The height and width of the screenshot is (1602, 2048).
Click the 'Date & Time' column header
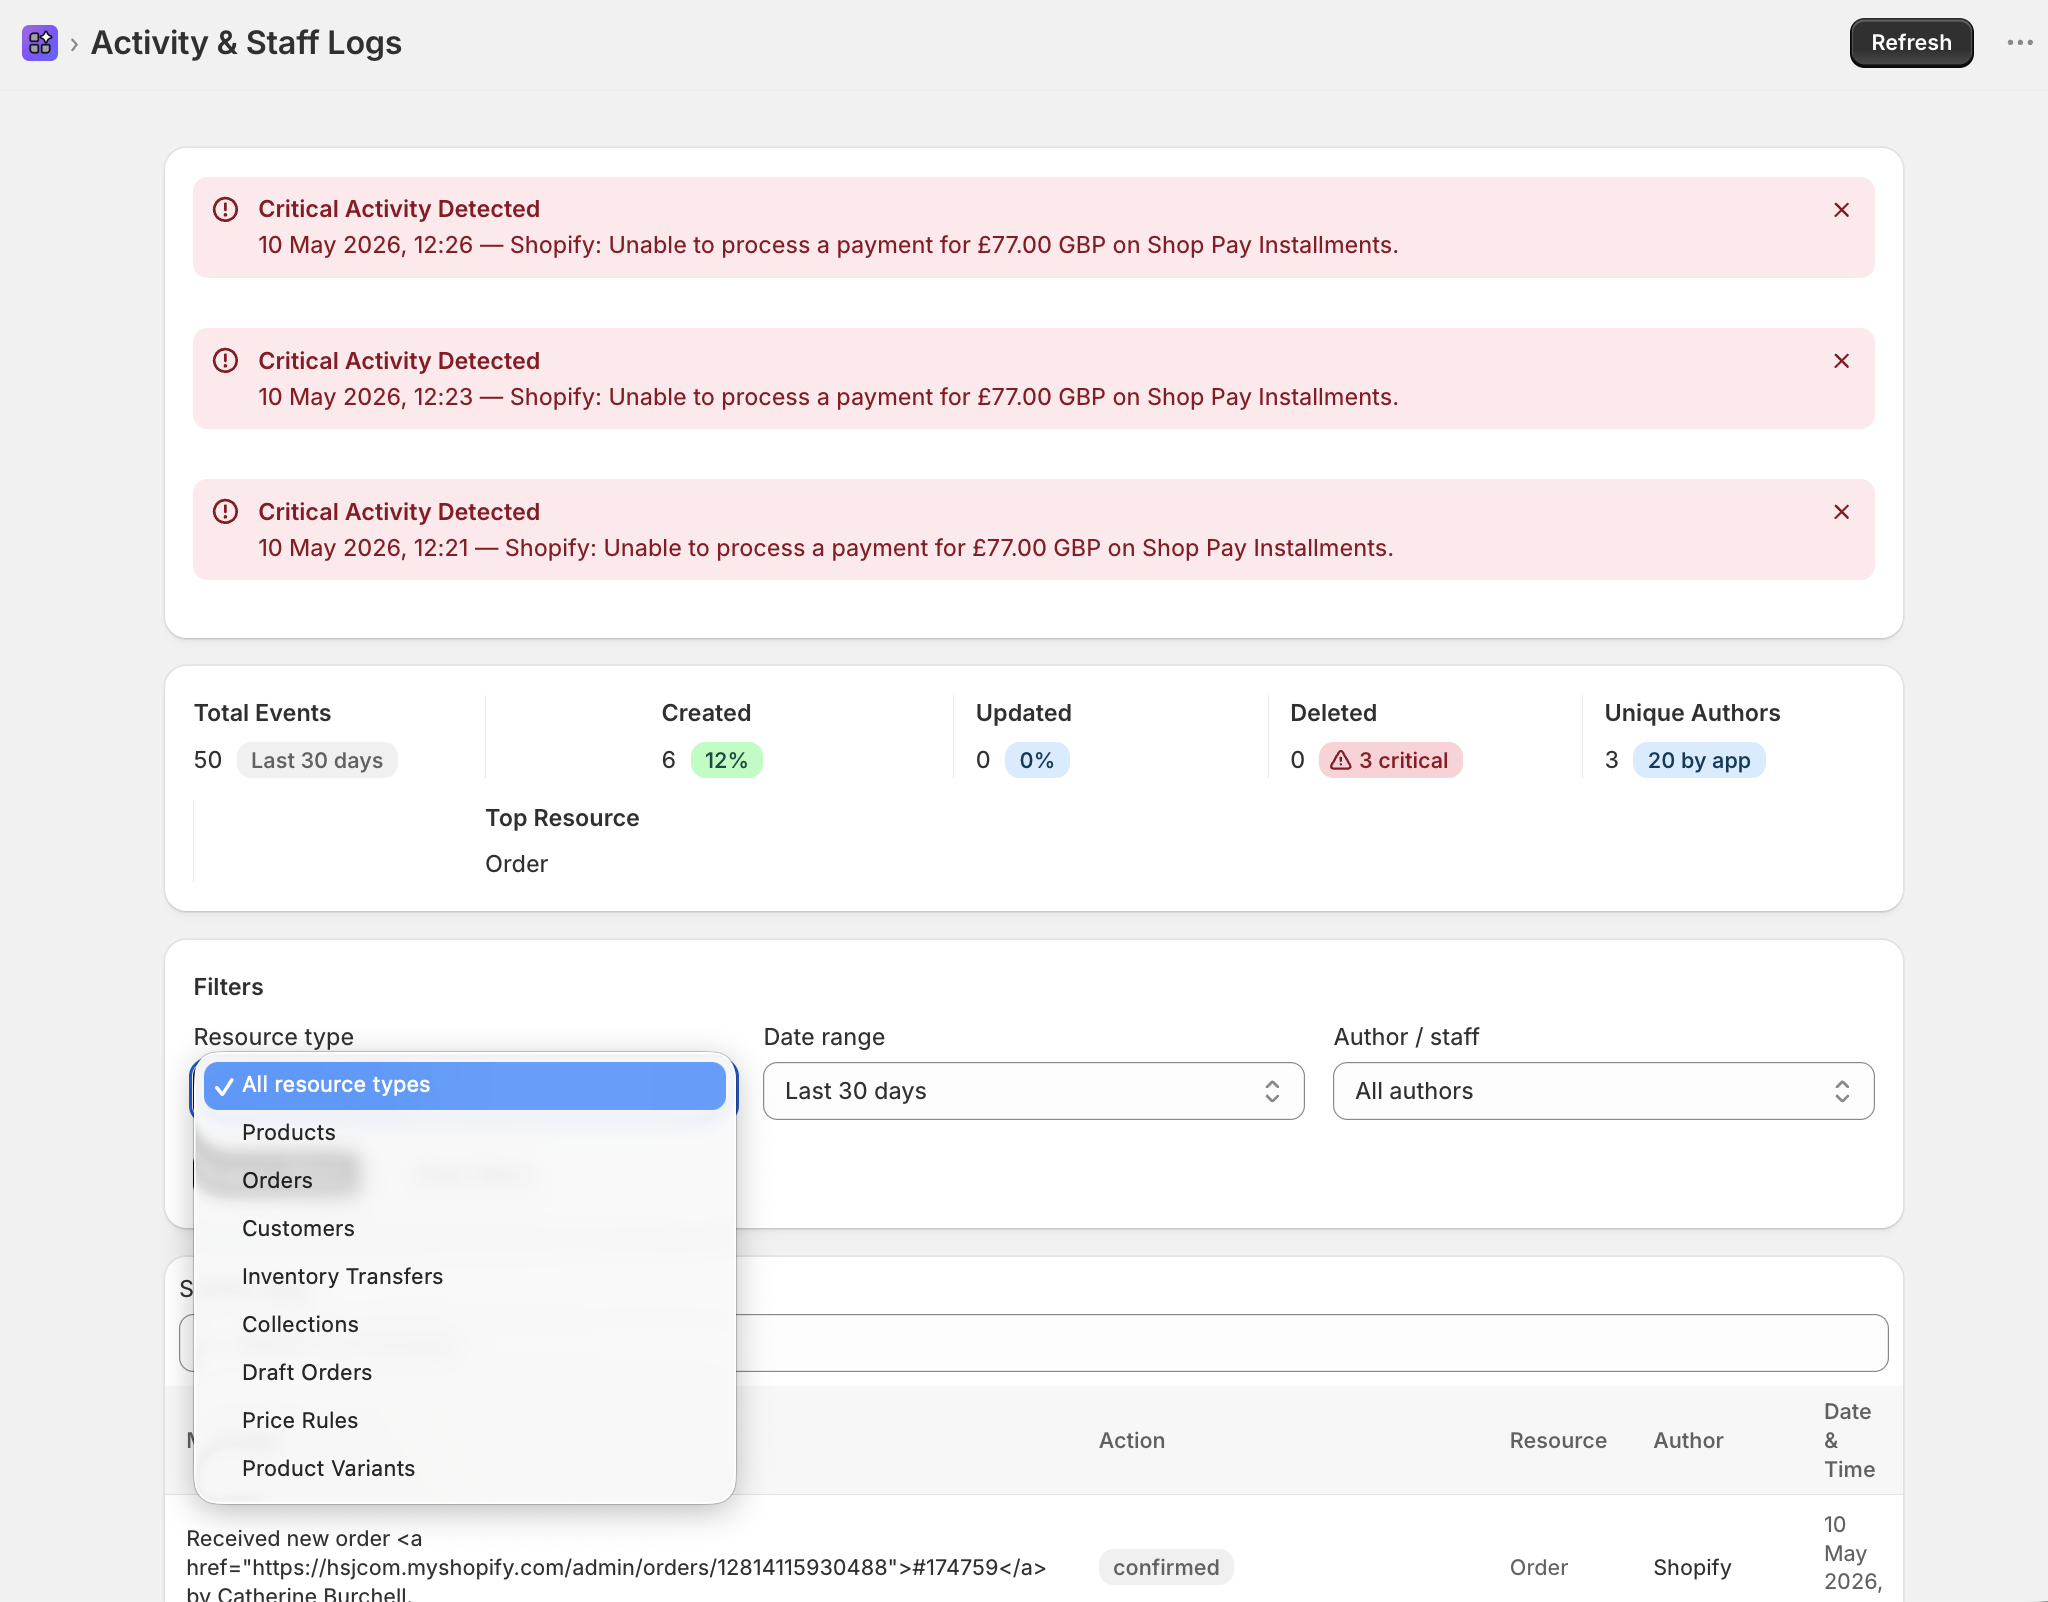click(x=1849, y=1441)
